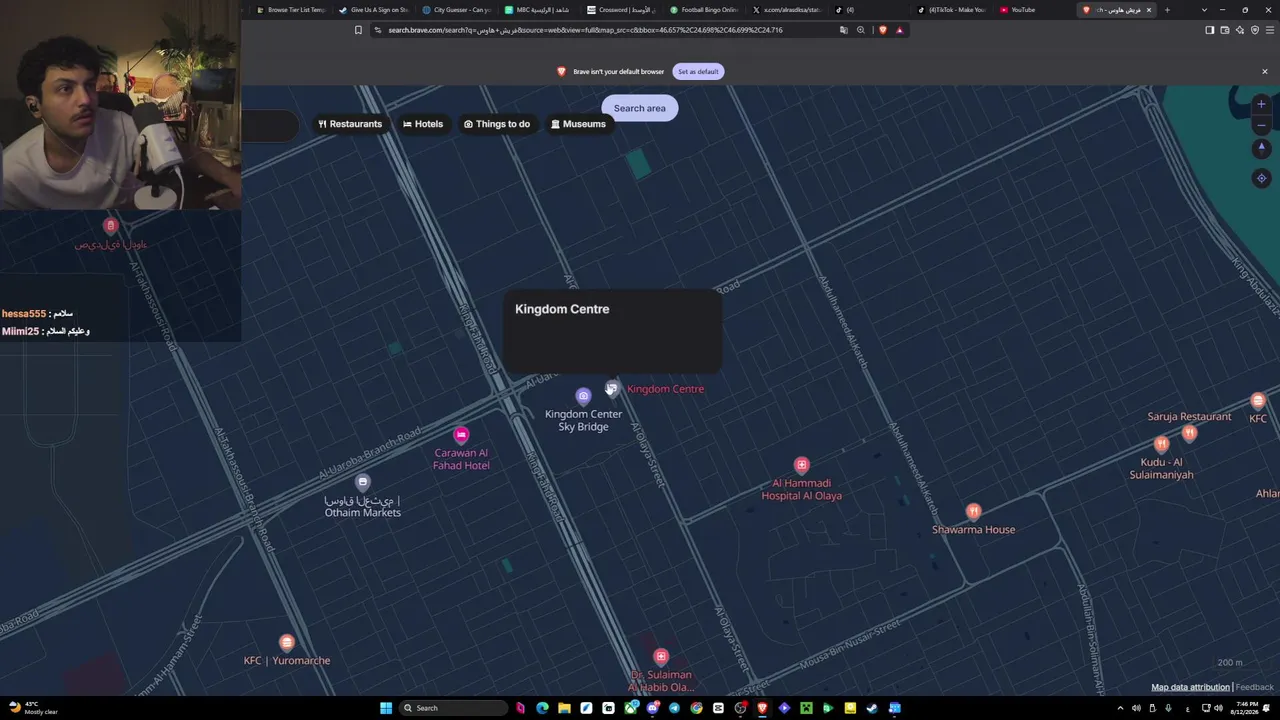Dismiss the default browser notification bar
The image size is (1280, 720).
(1264, 71)
